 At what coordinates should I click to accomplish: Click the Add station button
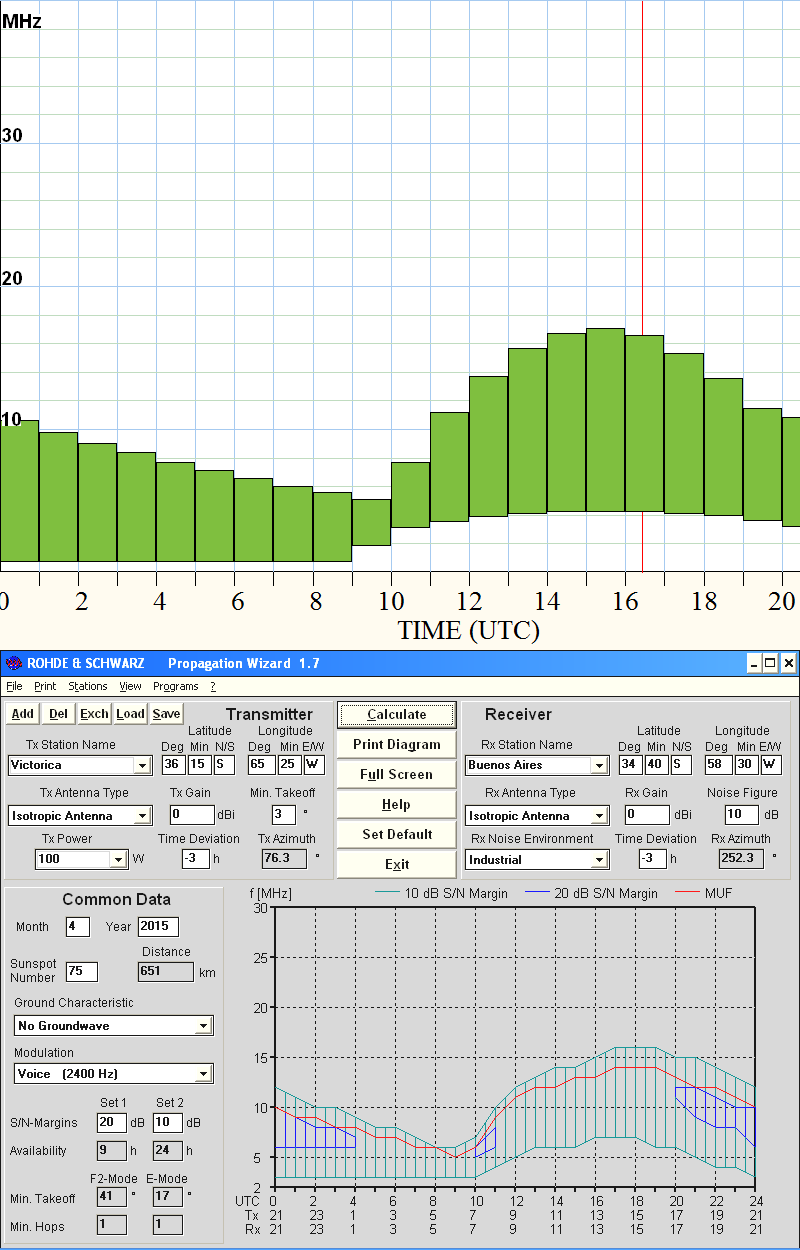point(22,714)
